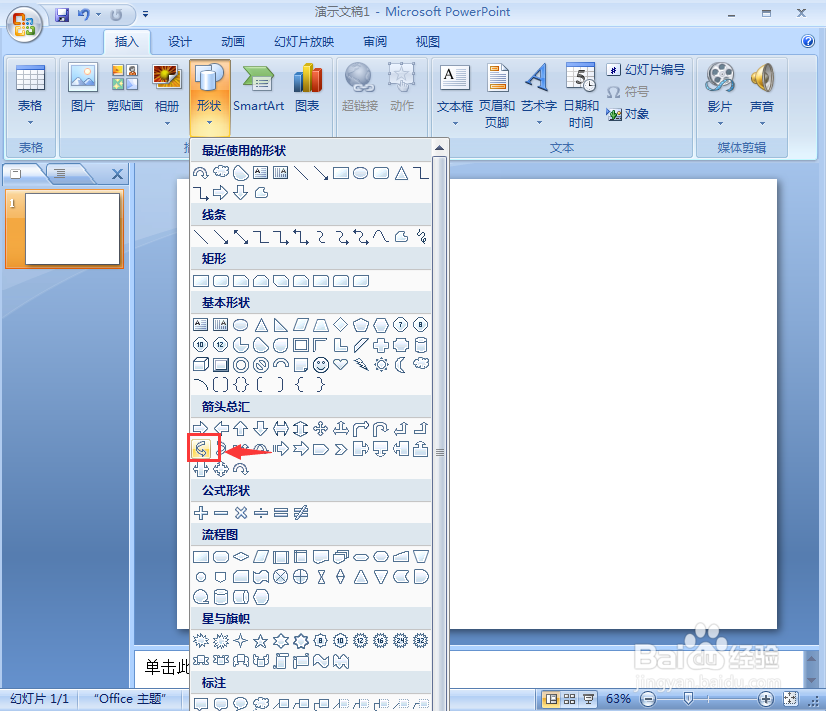Image resolution: width=826 pixels, height=711 pixels.
Task: Open the Office button menu
Action: click(24, 24)
